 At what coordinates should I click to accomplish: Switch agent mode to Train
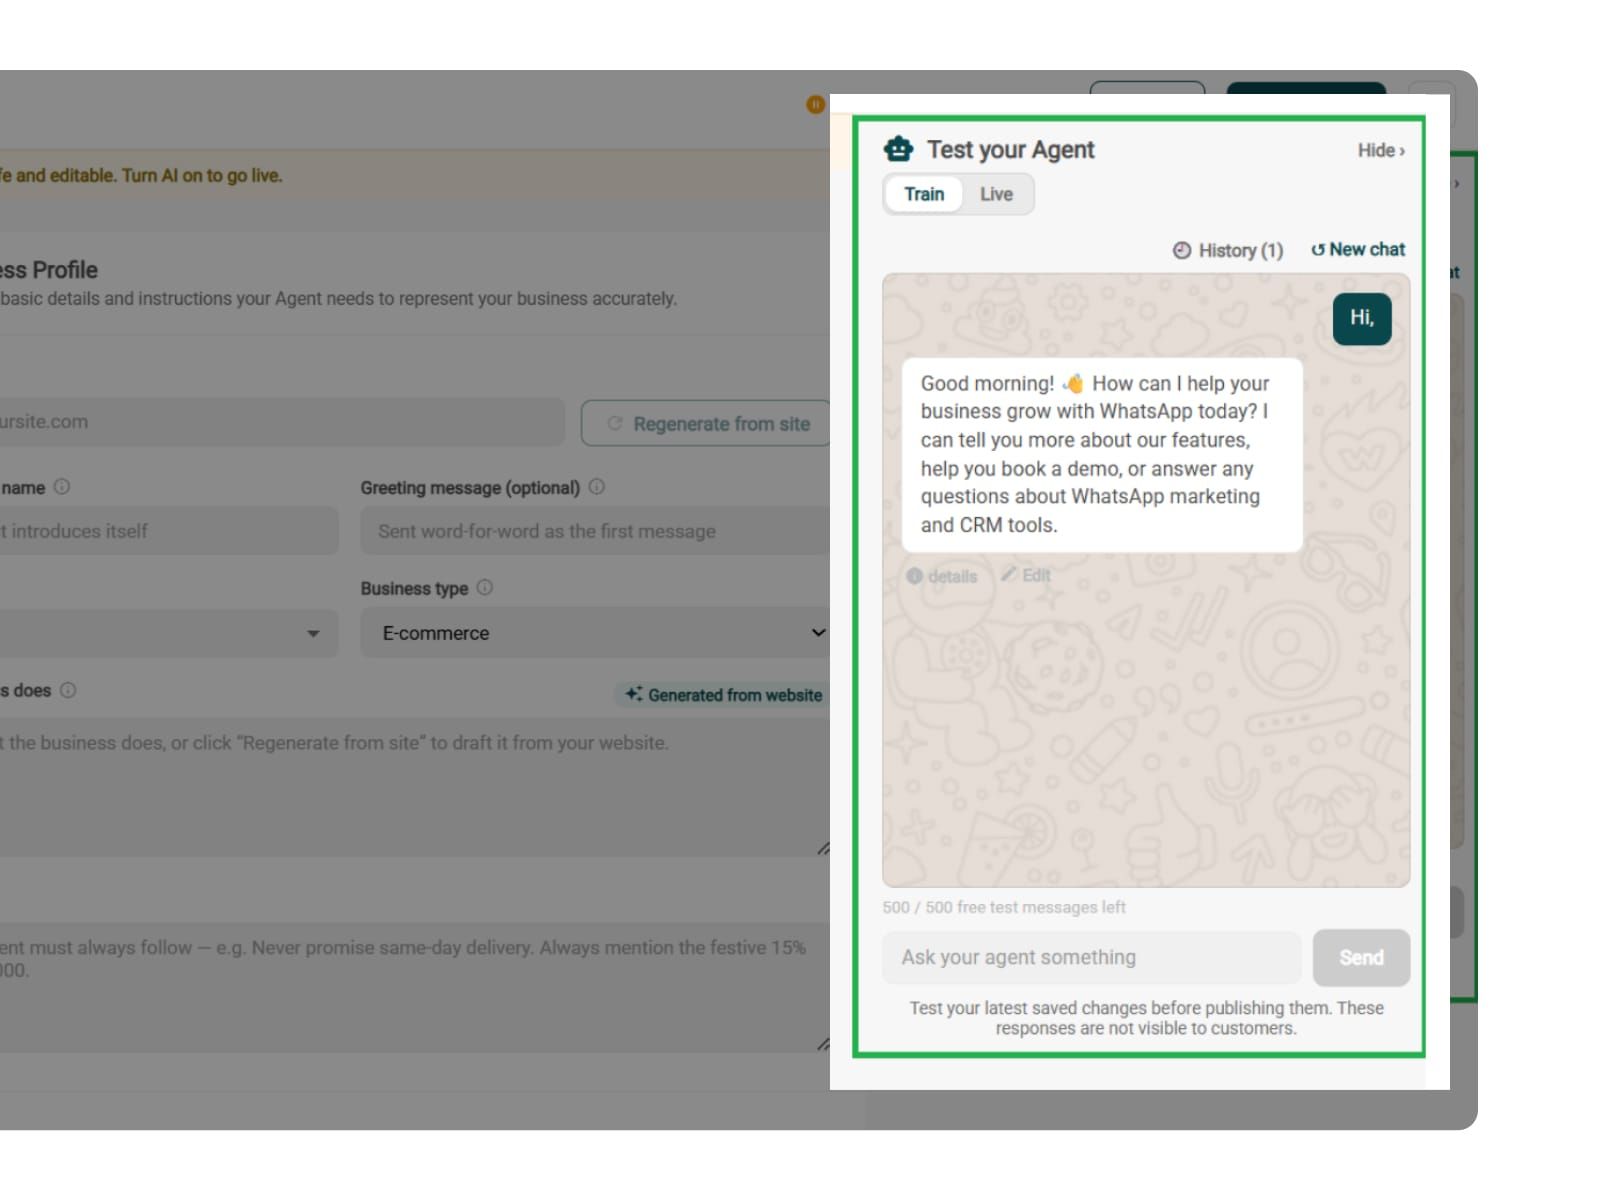click(924, 194)
